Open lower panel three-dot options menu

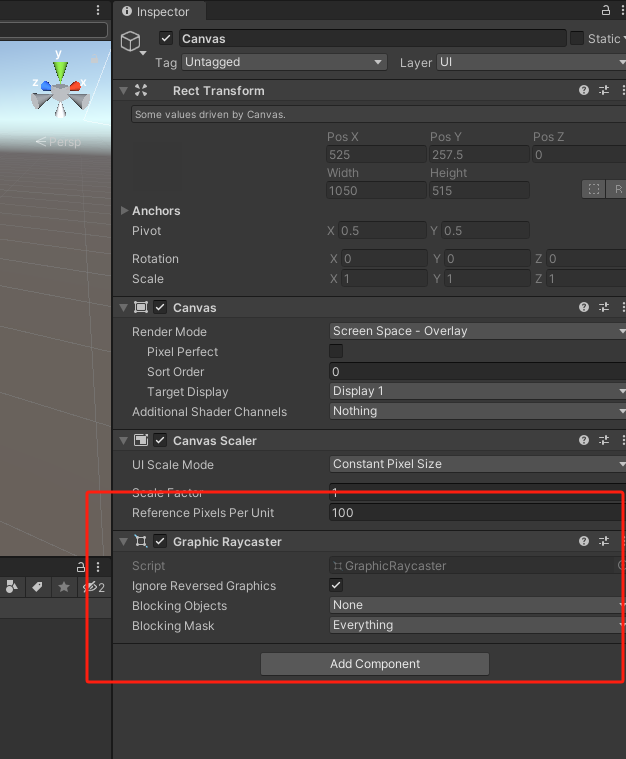coord(98,567)
